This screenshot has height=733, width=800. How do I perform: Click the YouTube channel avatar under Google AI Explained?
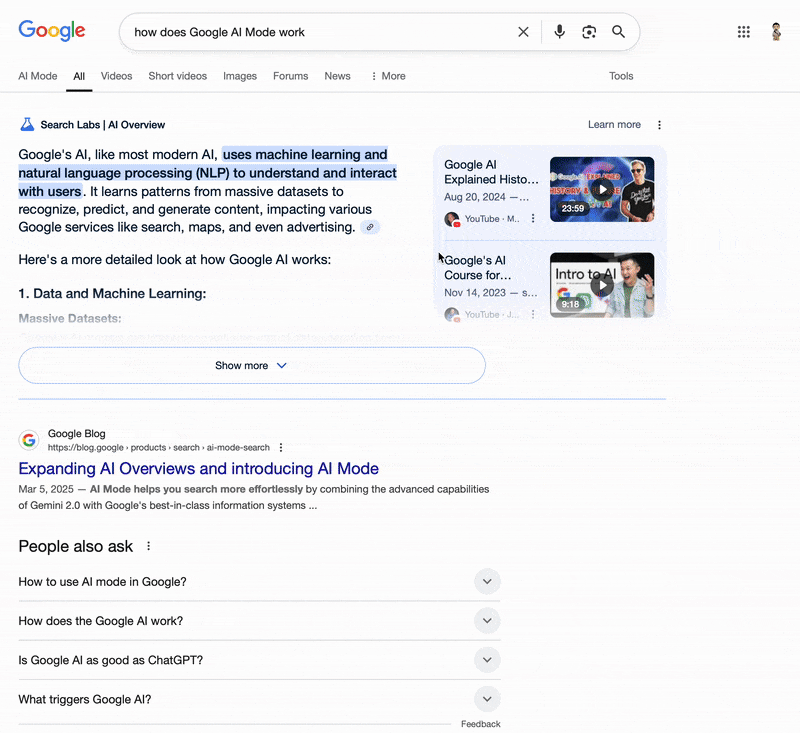pyautogui.click(x=452, y=219)
